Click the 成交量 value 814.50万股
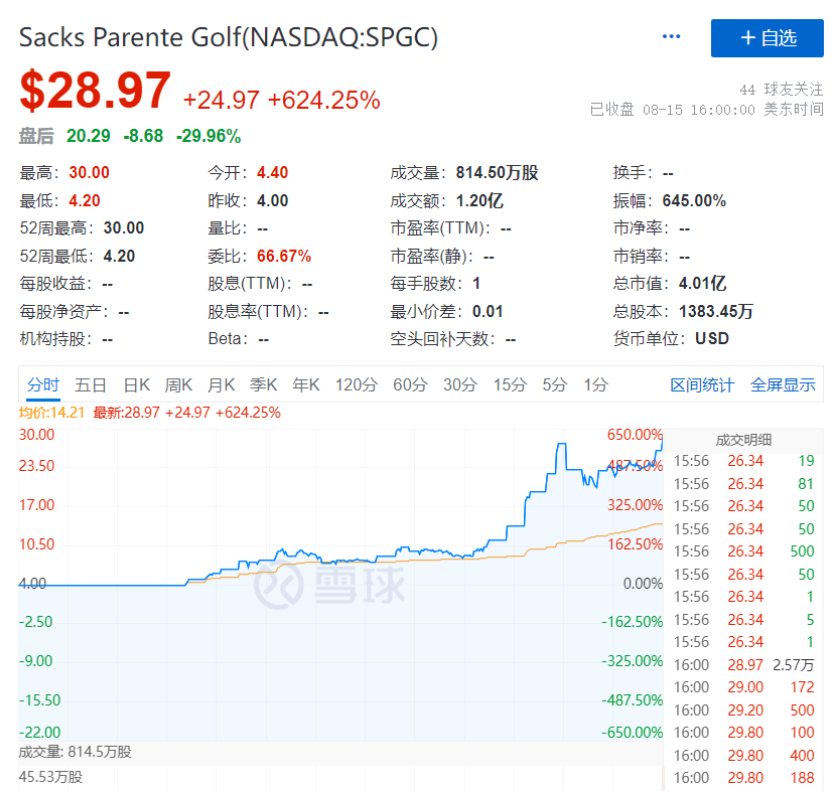Screen dimensions: 840x795 coord(497,172)
